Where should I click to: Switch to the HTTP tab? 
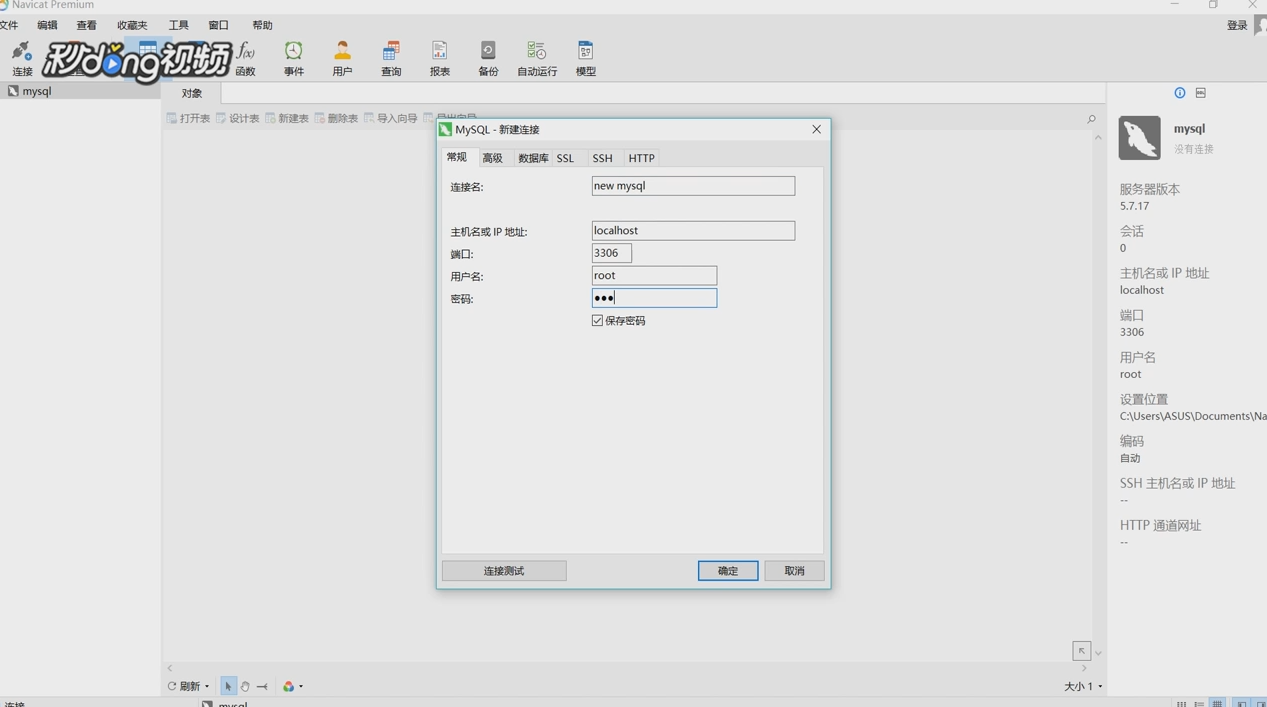[641, 158]
